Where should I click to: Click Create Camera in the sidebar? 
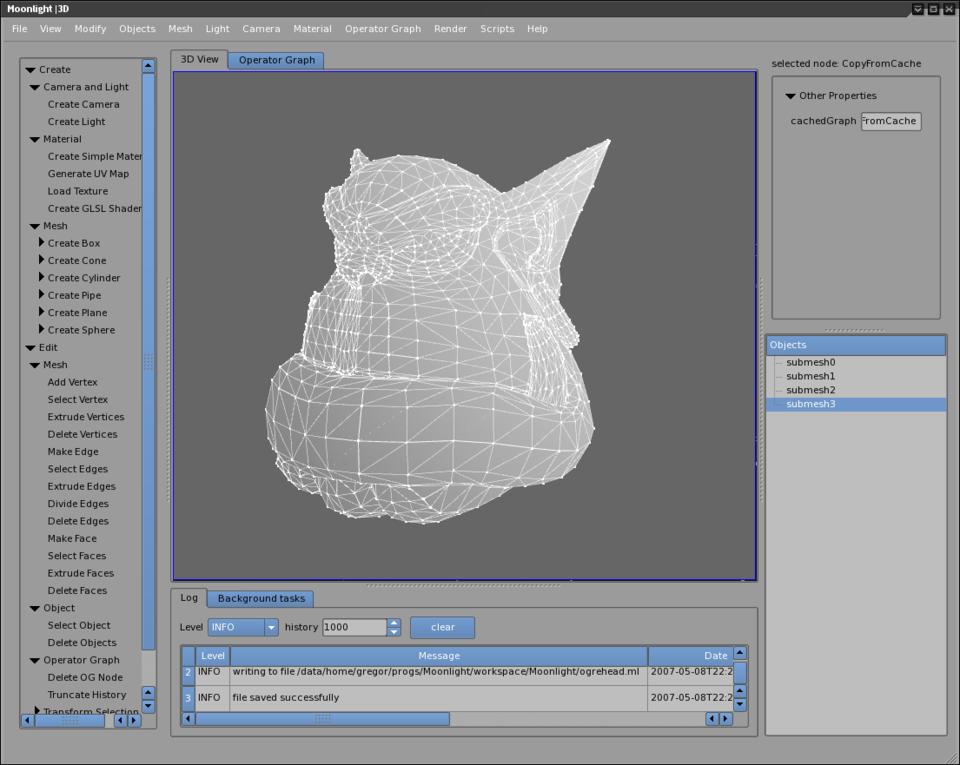(x=83, y=104)
